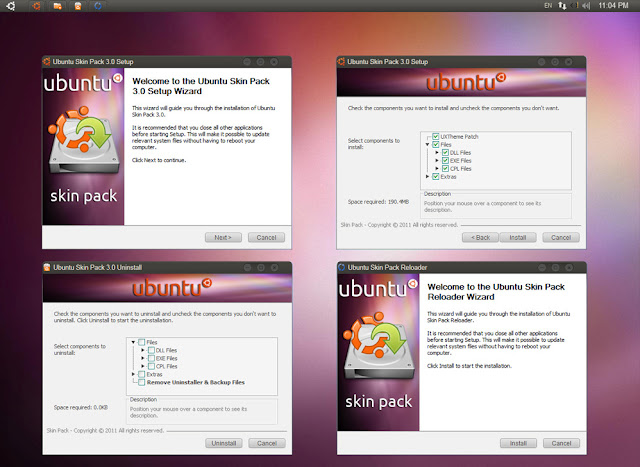Click the blue circular refresh icon in top panel
Screen dimensions: 640x467
pos(98,6)
